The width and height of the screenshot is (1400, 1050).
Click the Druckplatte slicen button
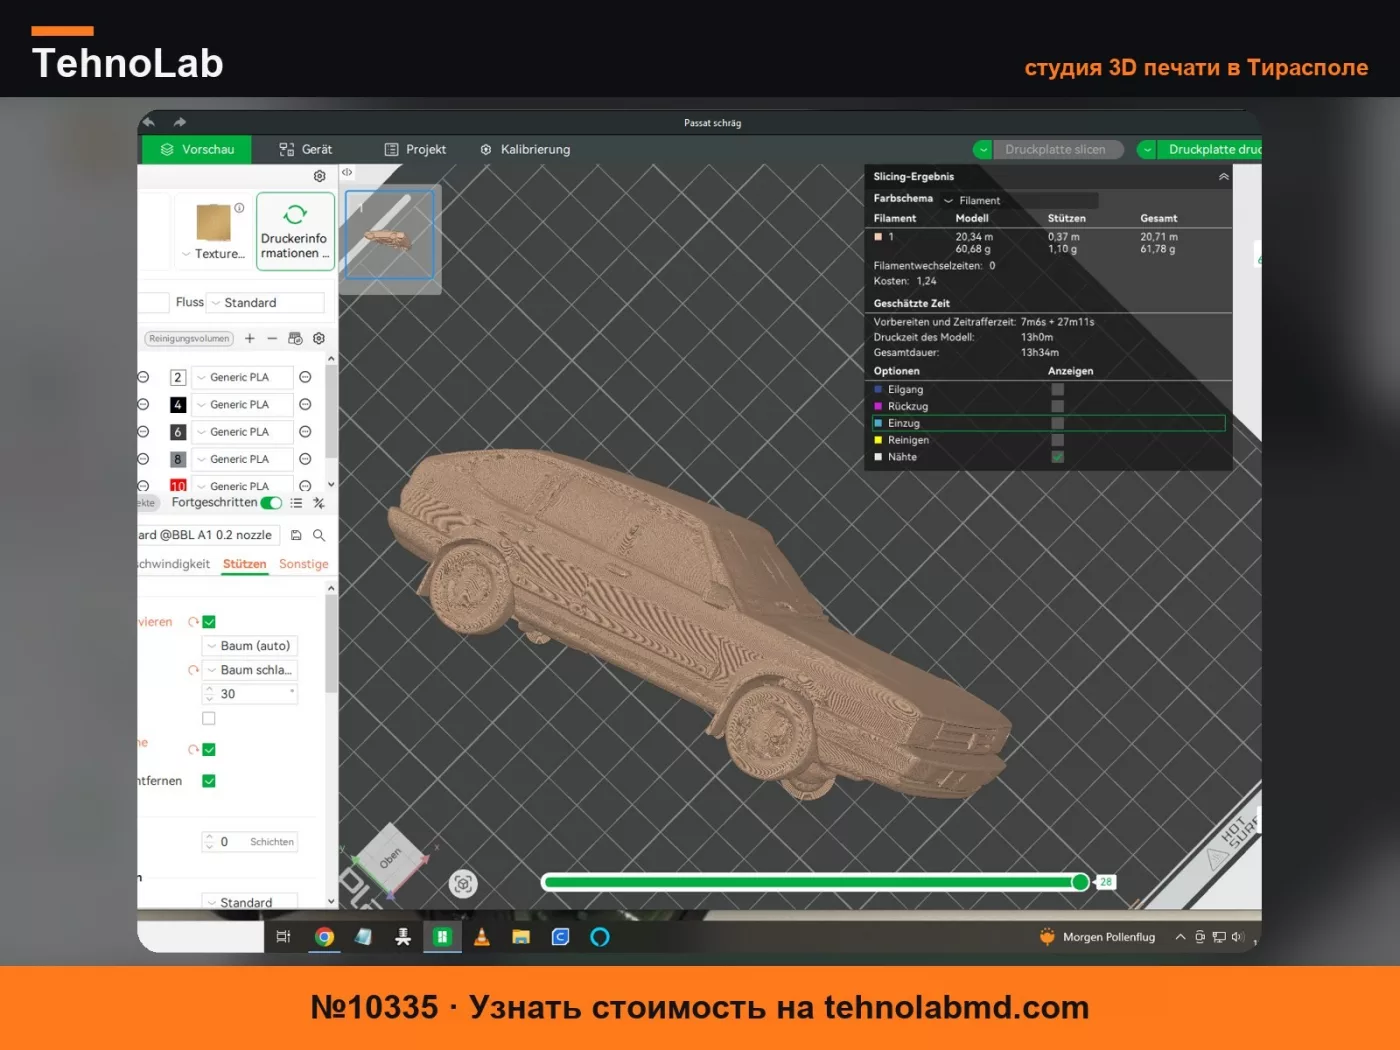point(1055,149)
